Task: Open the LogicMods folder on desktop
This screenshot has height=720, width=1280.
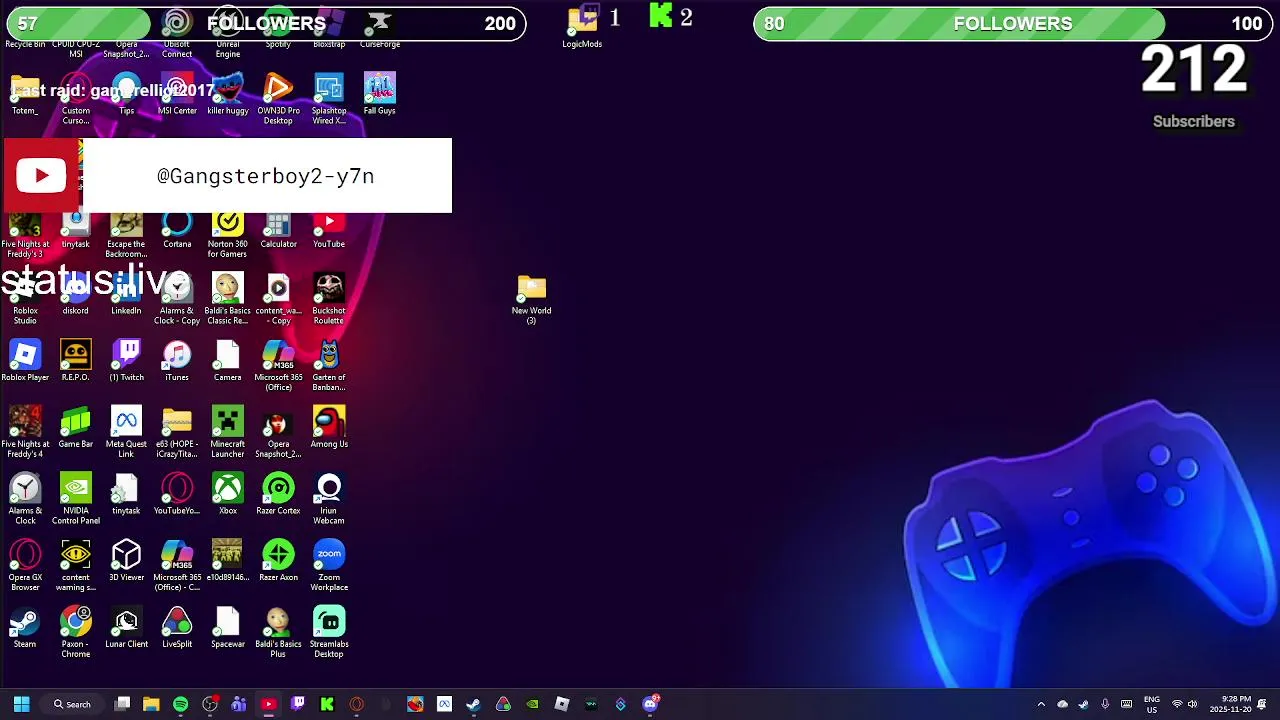Action: click(582, 28)
